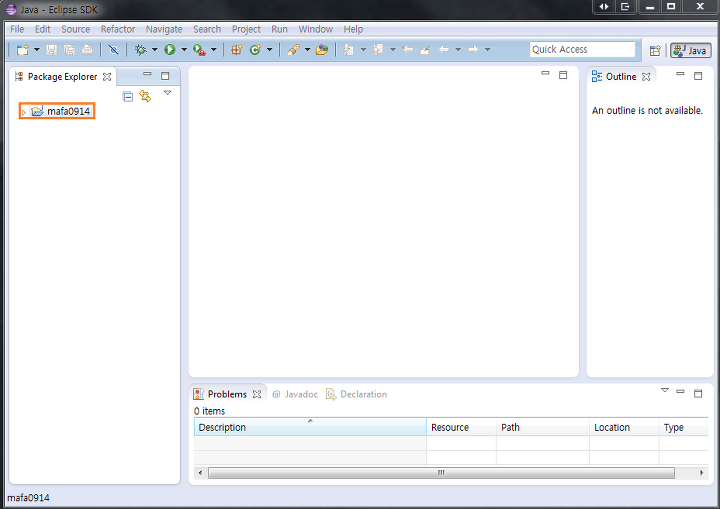Screen dimensions: 720x509
Task: Minimize the editor area
Action: pos(545,73)
